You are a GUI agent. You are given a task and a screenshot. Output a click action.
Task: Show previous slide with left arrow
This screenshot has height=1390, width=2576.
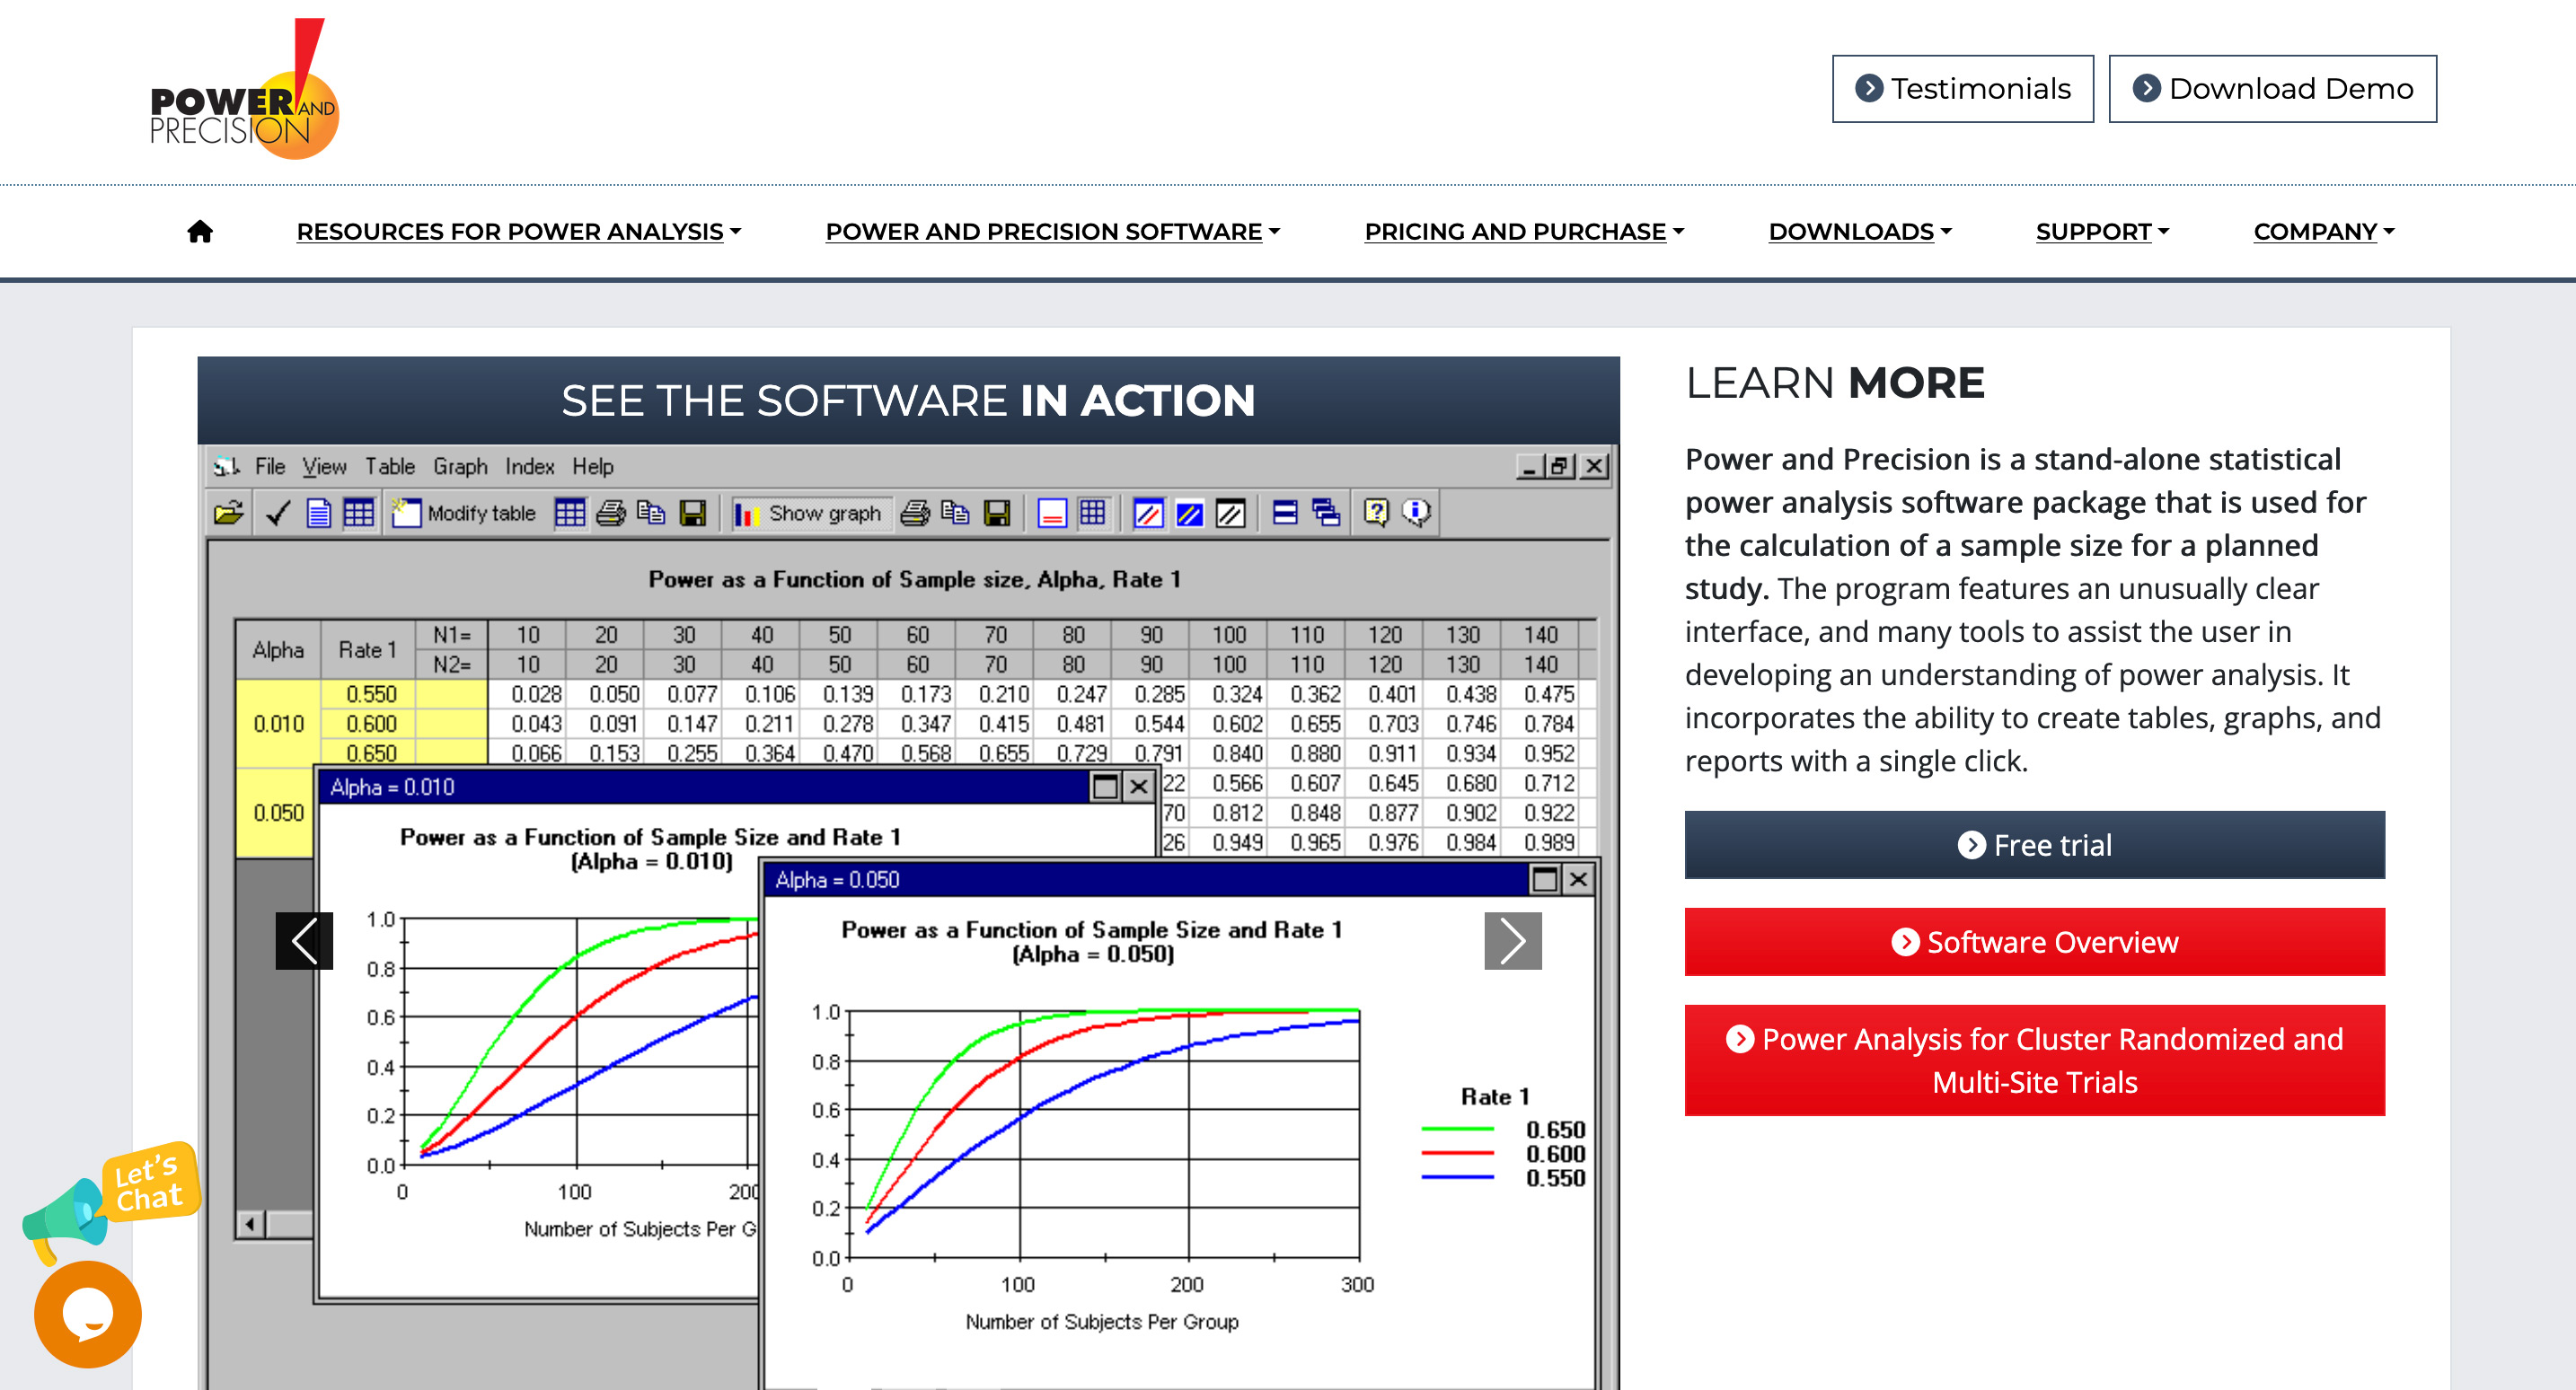click(304, 941)
